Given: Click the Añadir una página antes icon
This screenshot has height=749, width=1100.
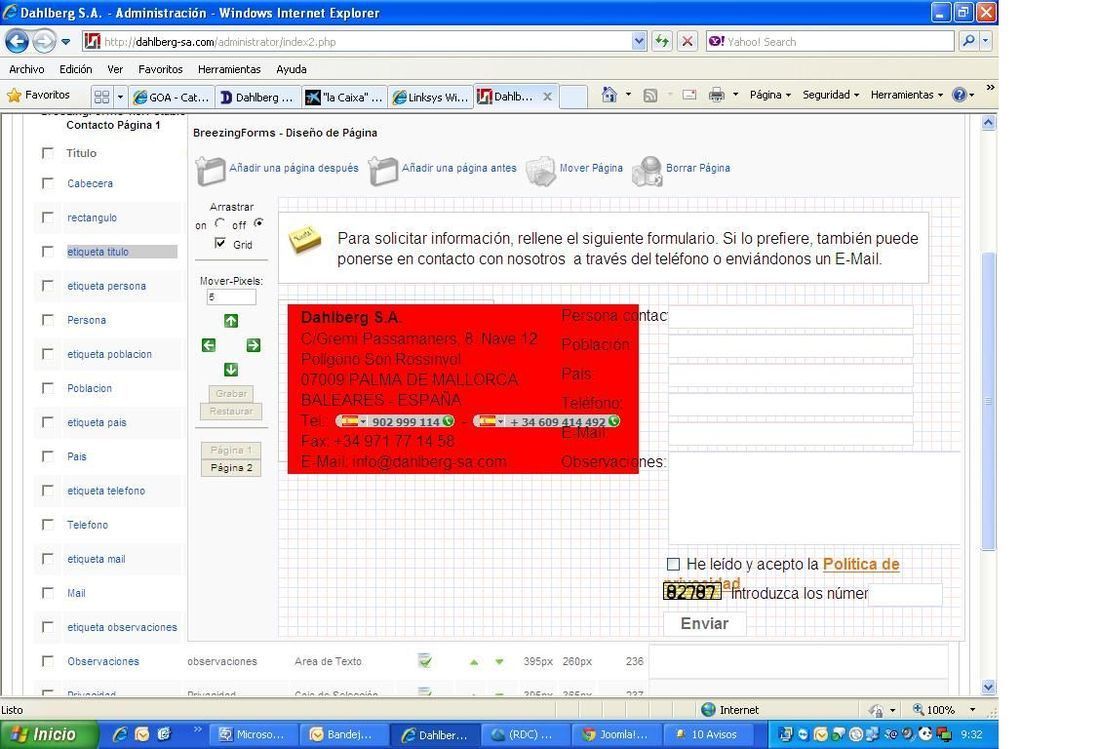Looking at the screenshot, I should click(383, 170).
